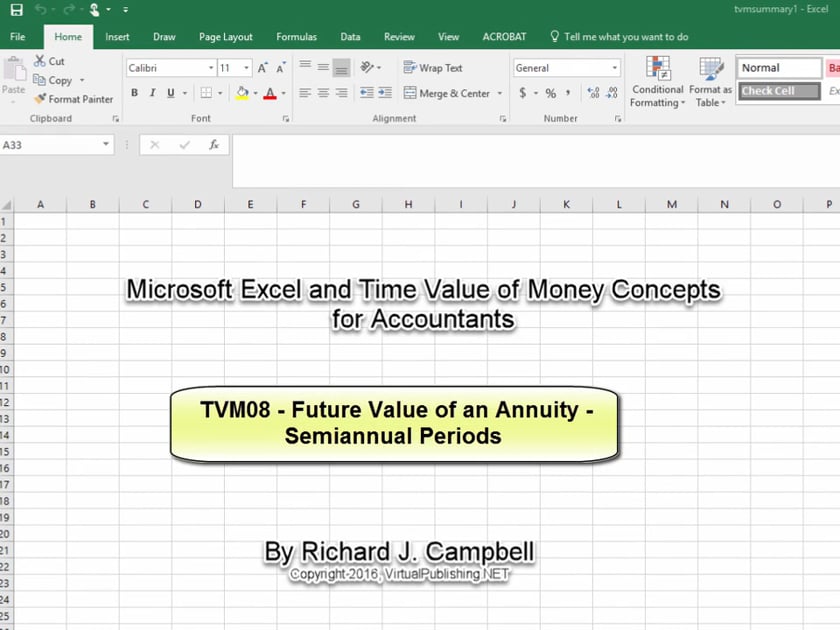The width and height of the screenshot is (840, 630).
Task: Click the Undo arrow icon
Action: tap(41, 10)
